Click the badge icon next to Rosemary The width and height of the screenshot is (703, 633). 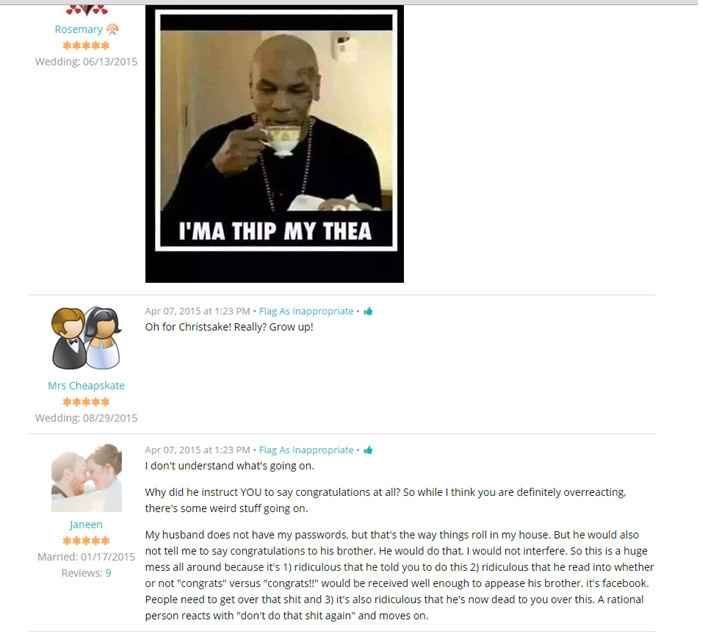pos(112,29)
